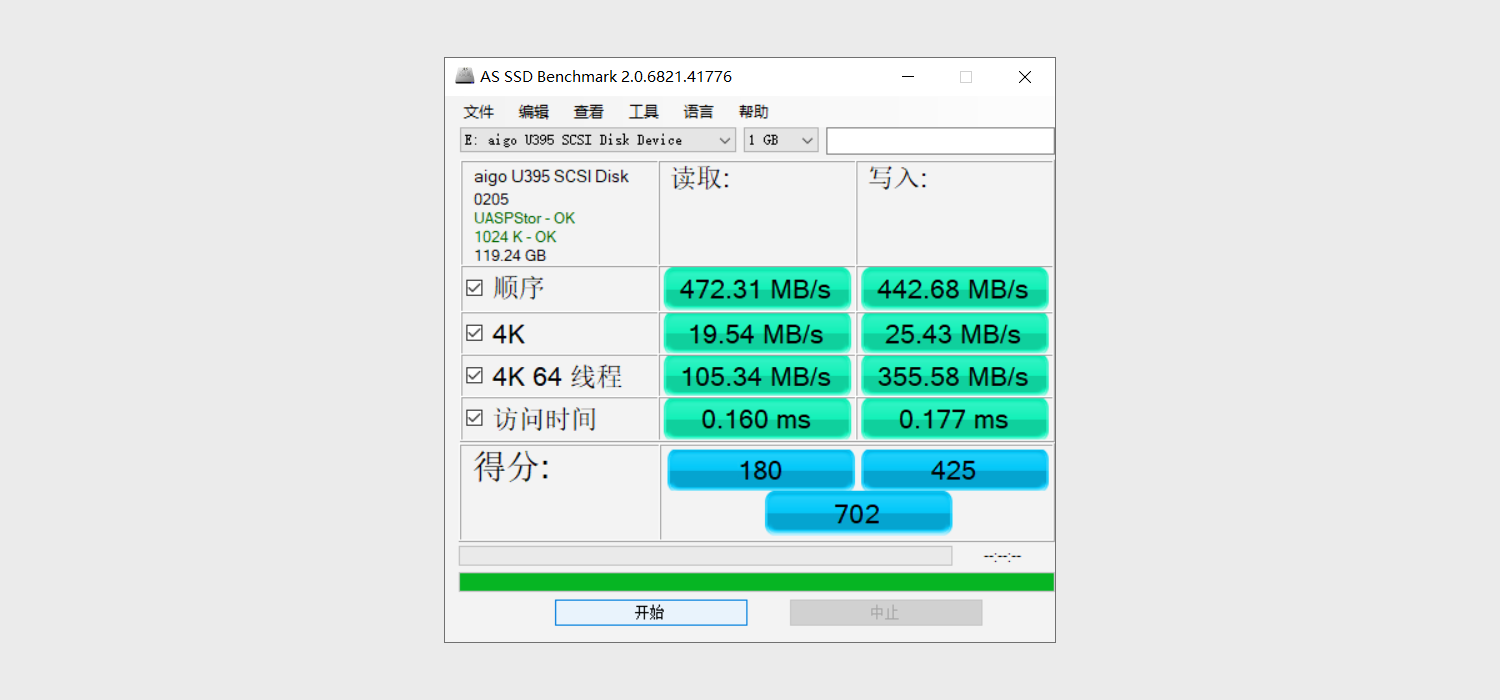Click write access time 0.177 ms
The width and height of the screenshot is (1500, 700).
click(954, 419)
